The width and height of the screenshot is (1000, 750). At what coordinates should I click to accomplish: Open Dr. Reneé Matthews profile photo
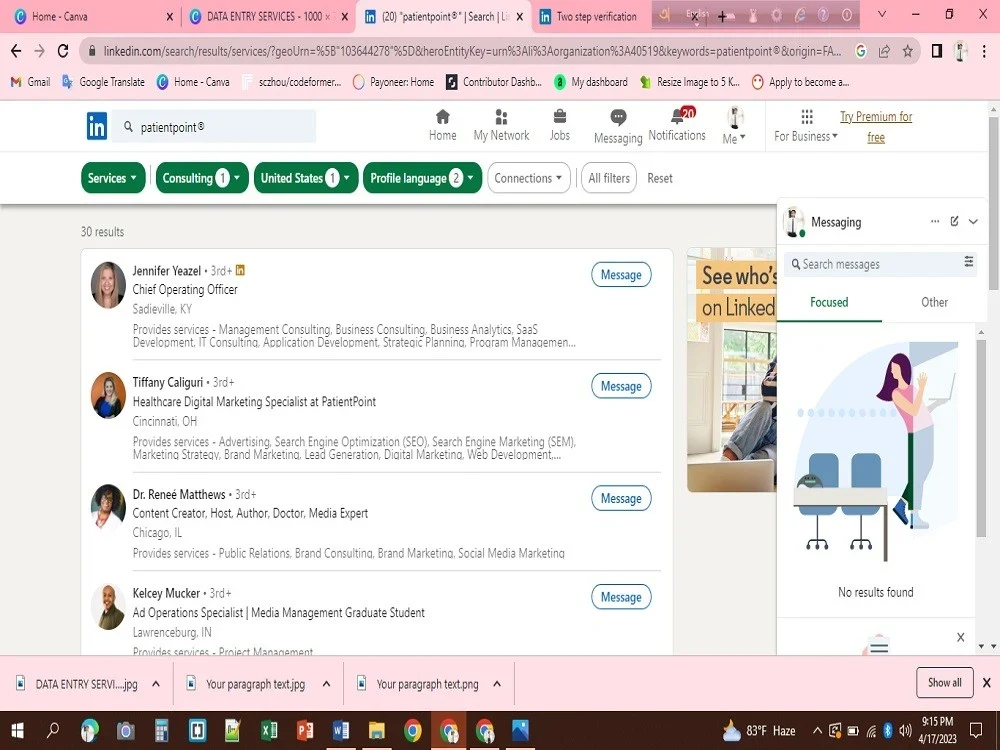click(108, 506)
